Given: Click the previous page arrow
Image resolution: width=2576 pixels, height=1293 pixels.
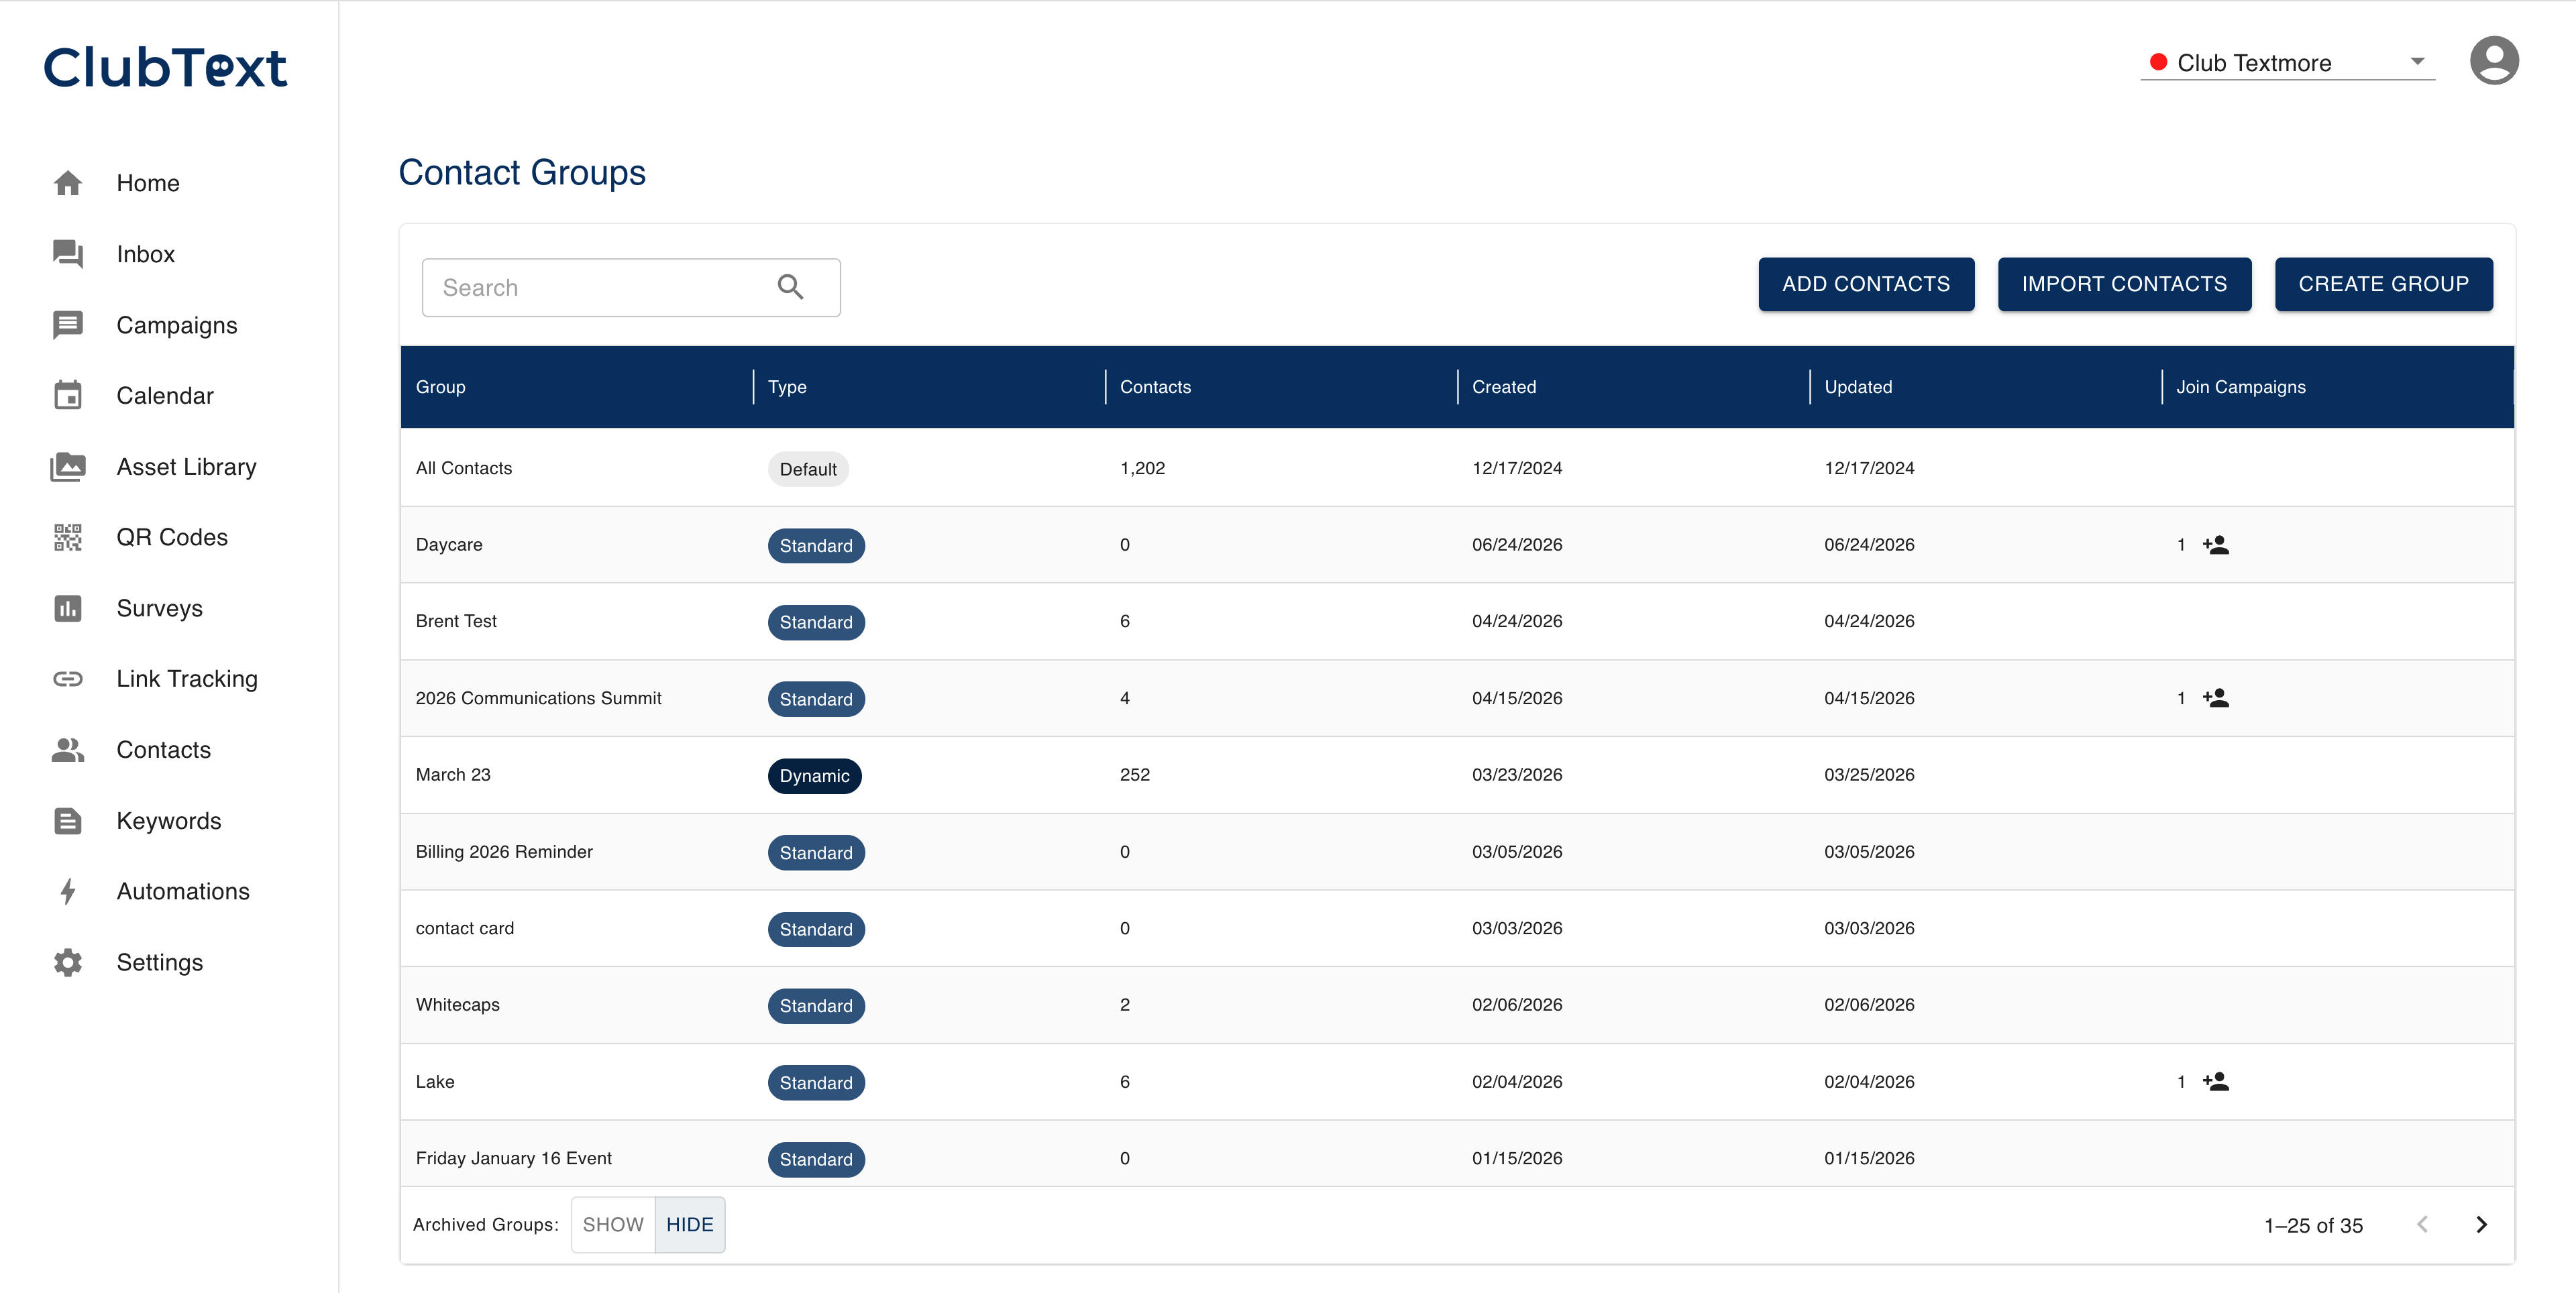Looking at the screenshot, I should (x=2422, y=1224).
